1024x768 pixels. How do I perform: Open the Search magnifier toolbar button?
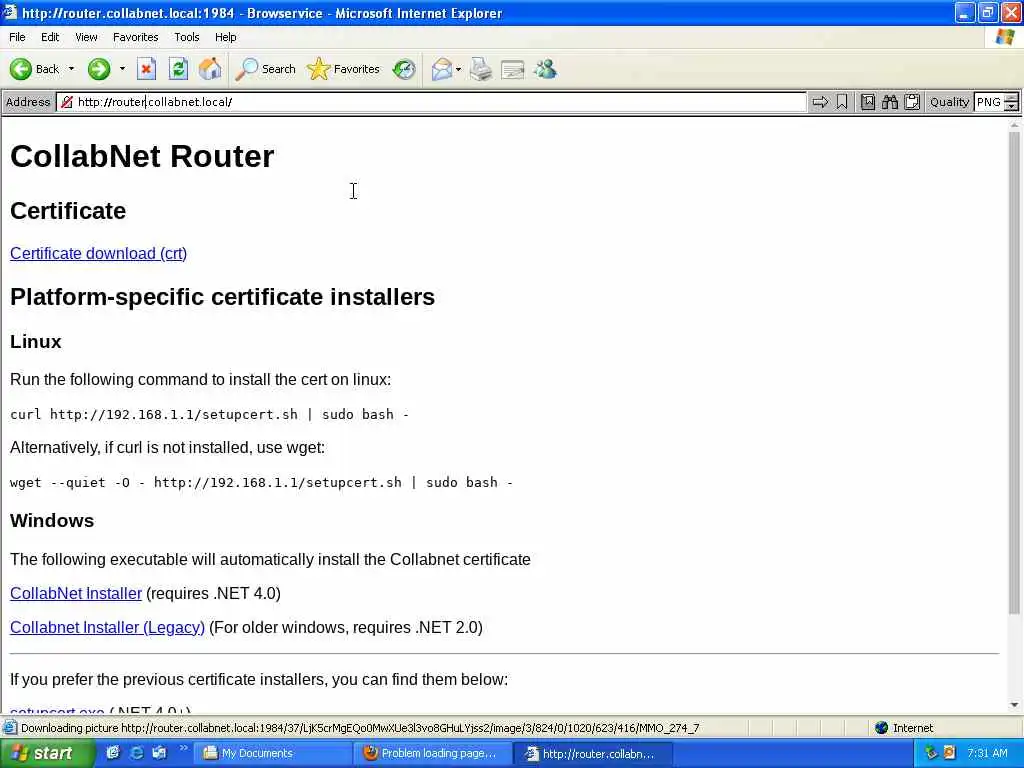tap(266, 69)
